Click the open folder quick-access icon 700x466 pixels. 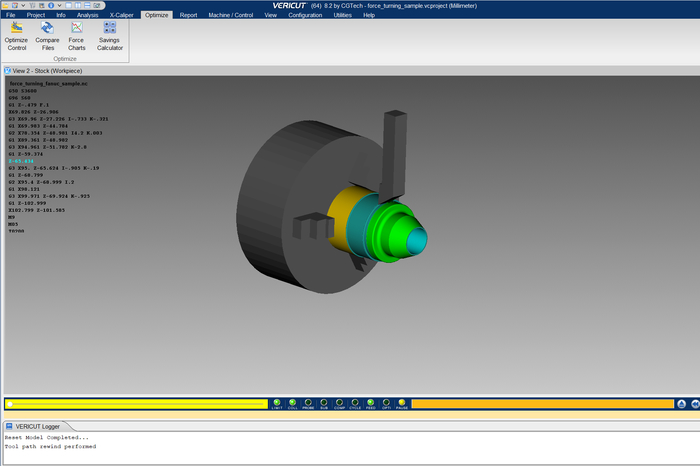5,5
